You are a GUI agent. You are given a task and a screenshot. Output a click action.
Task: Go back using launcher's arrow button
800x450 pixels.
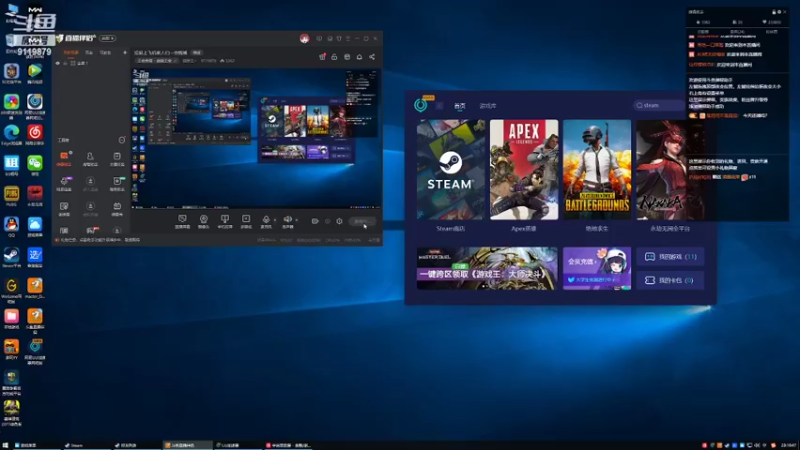point(439,106)
